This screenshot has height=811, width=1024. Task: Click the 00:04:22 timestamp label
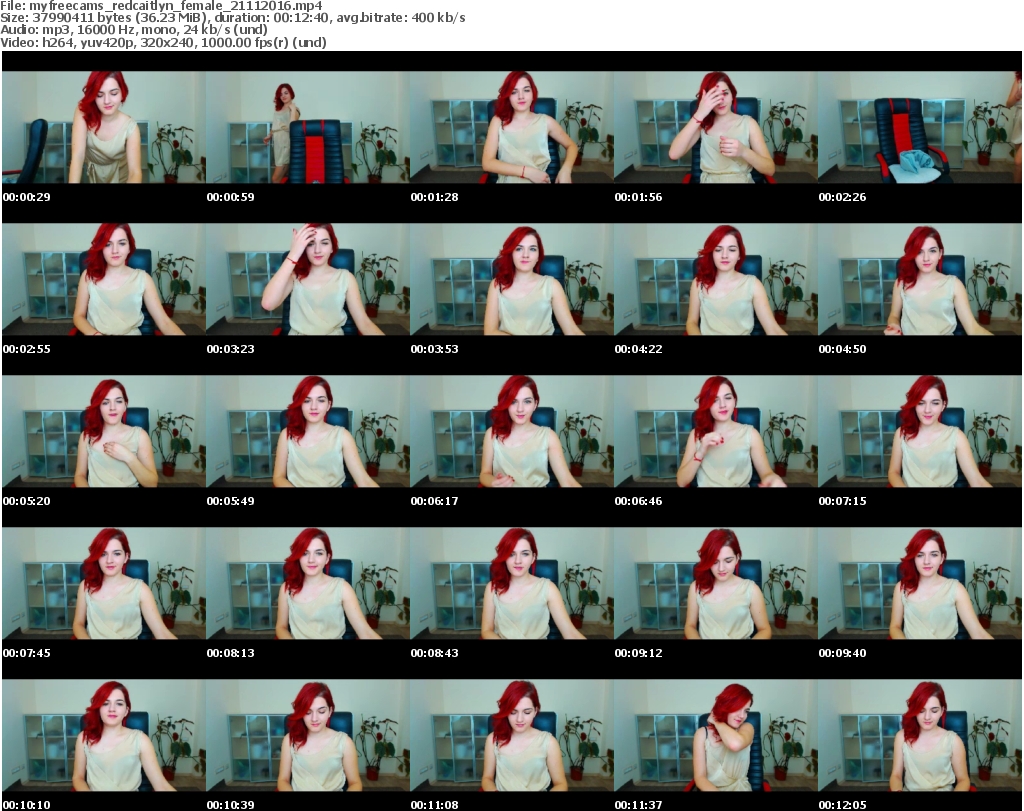pos(638,349)
